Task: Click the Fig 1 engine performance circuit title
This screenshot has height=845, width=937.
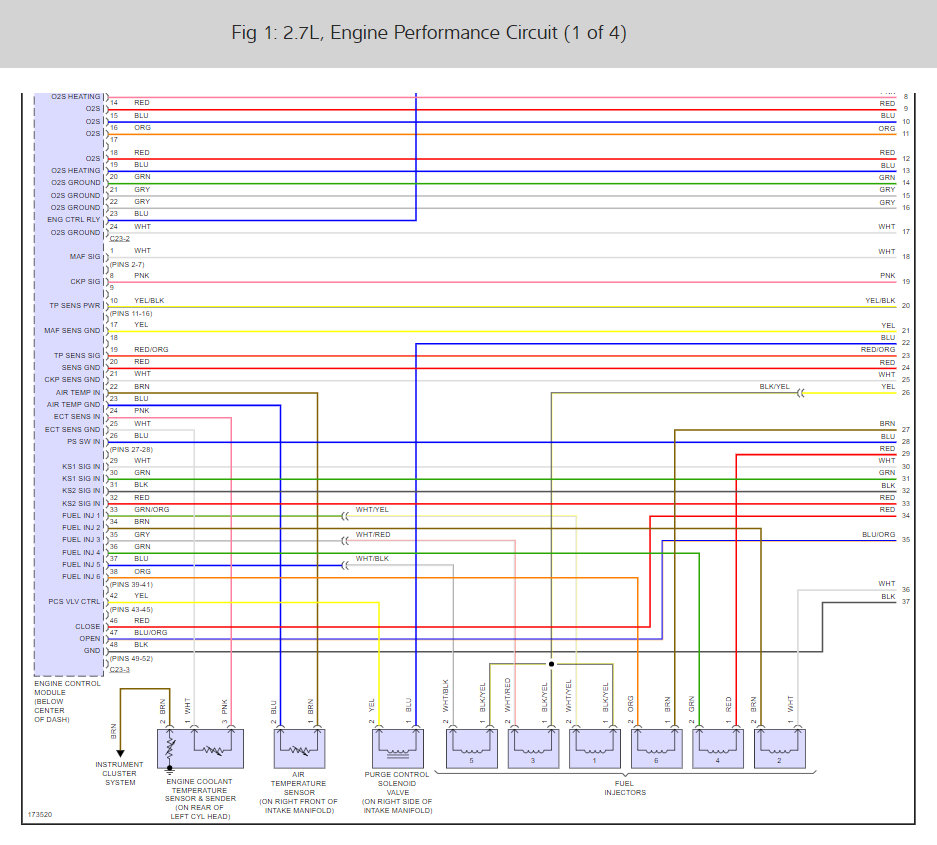Action: pos(428,33)
